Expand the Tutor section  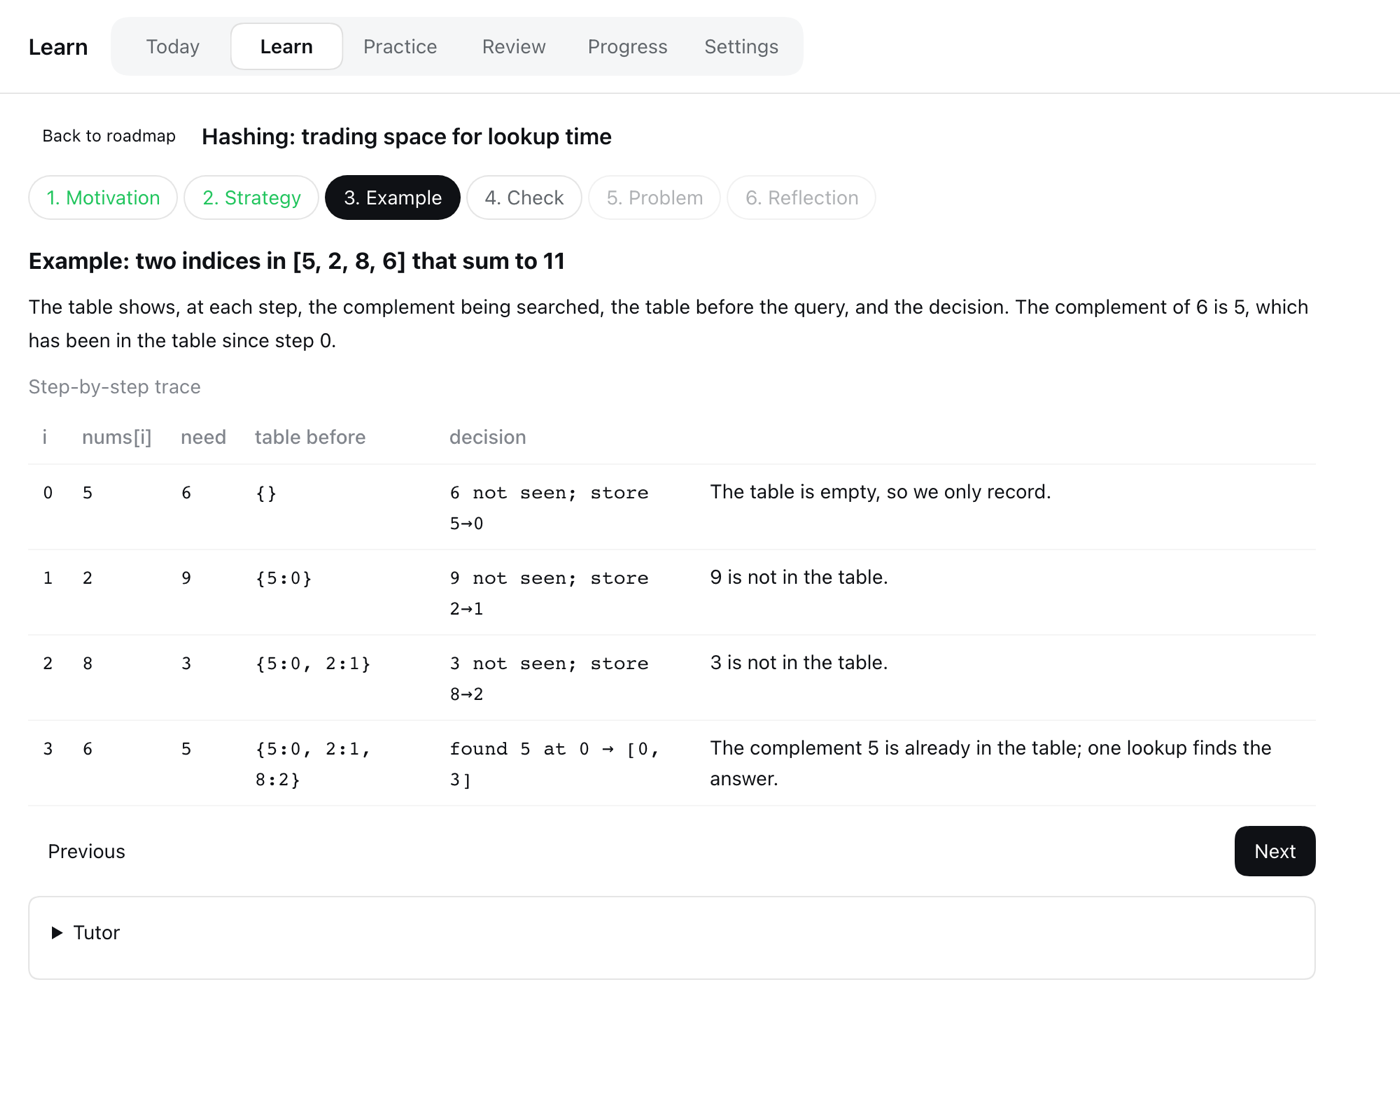tap(86, 933)
